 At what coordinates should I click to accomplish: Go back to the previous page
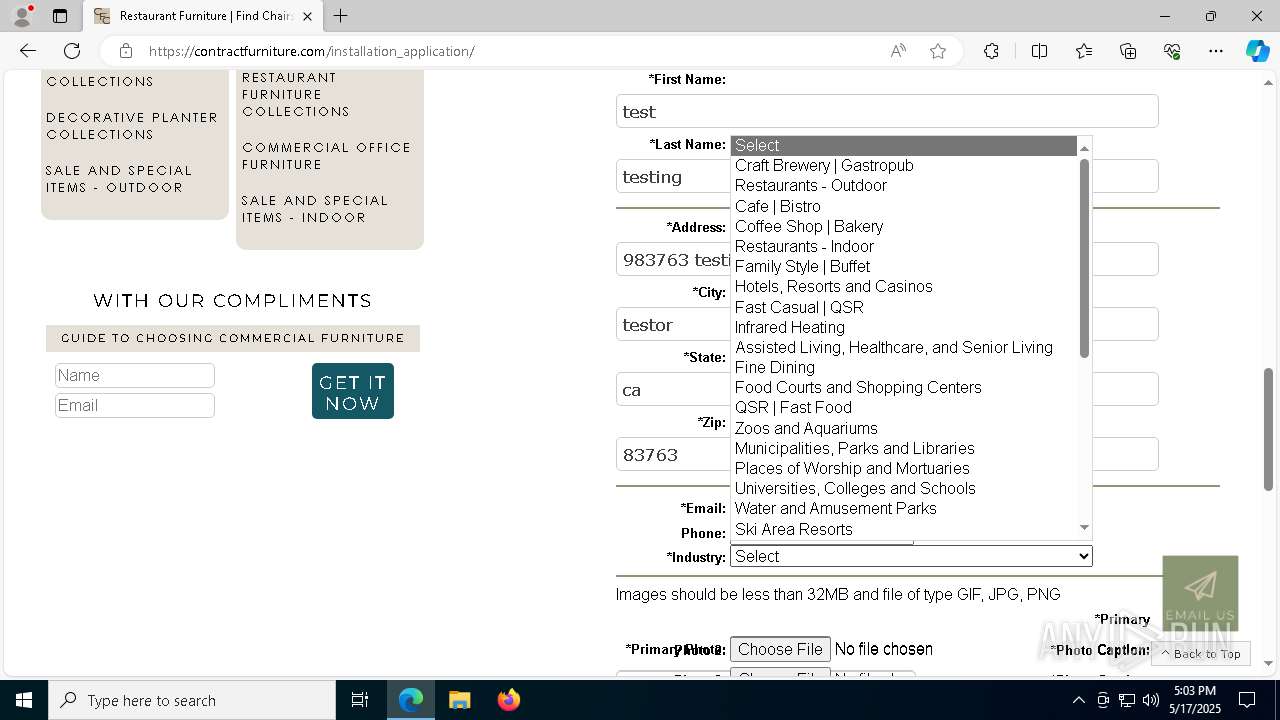coord(28,51)
